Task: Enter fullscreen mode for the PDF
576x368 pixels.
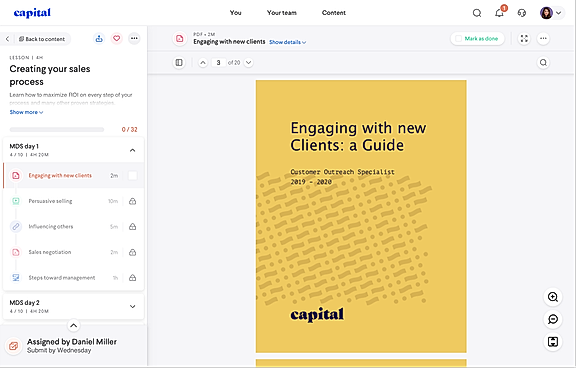Action: tap(524, 39)
